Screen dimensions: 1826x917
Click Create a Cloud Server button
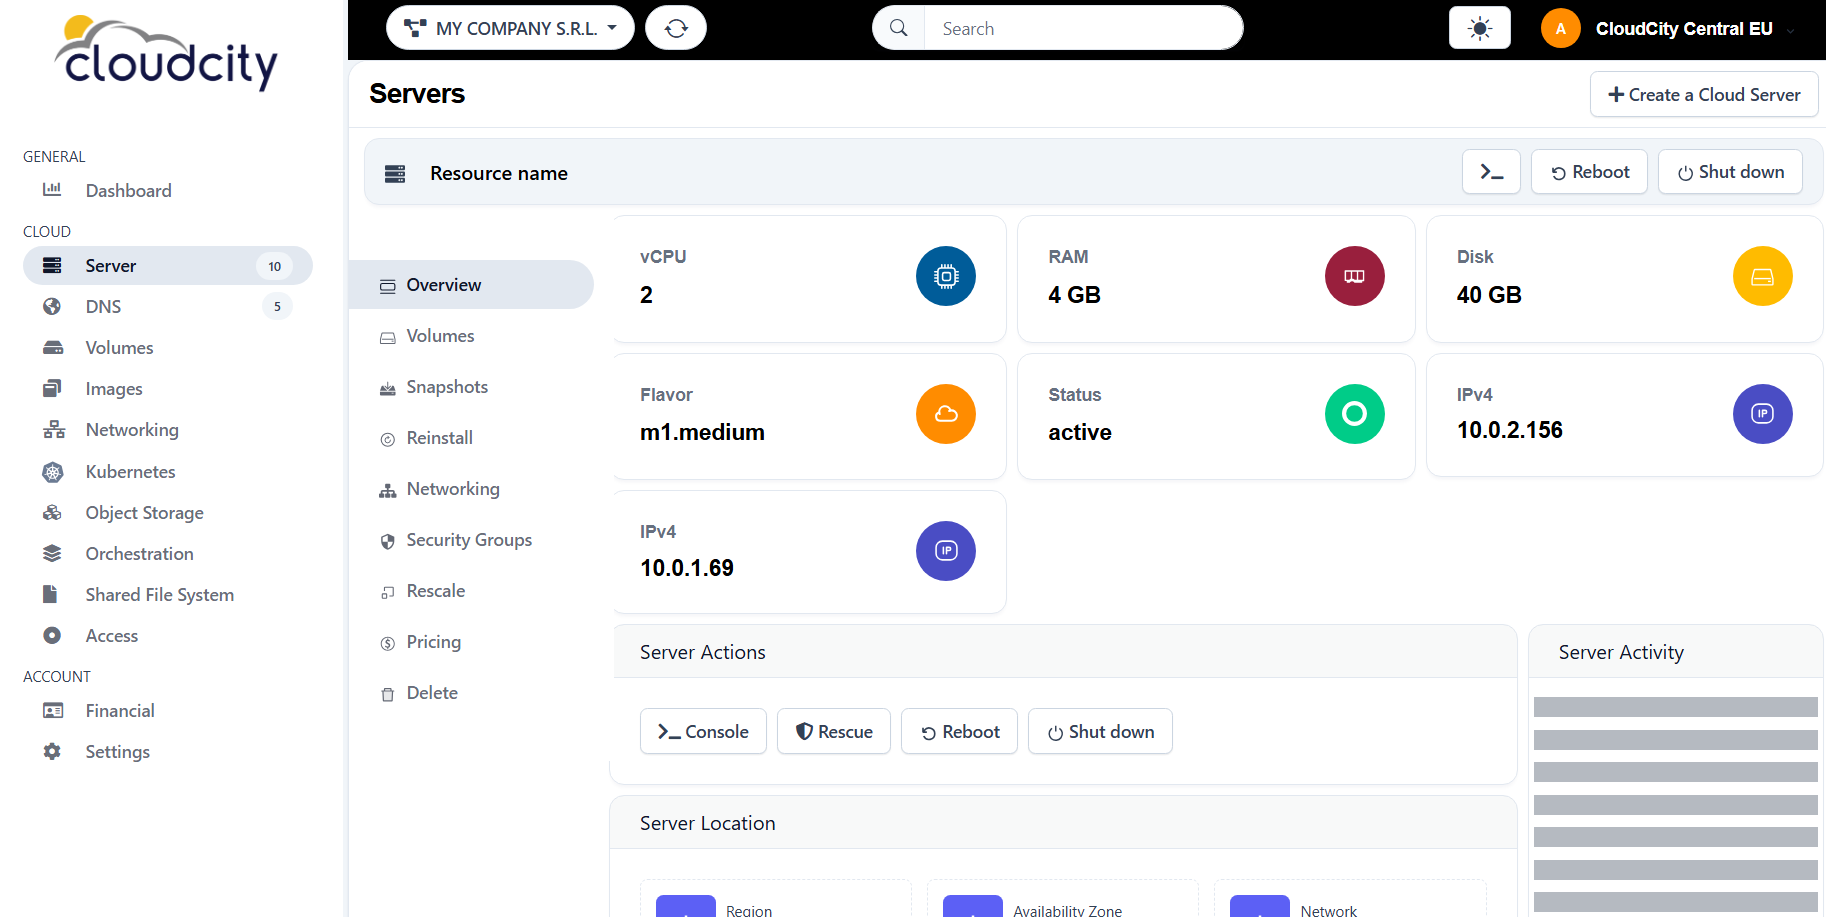pos(1704,94)
